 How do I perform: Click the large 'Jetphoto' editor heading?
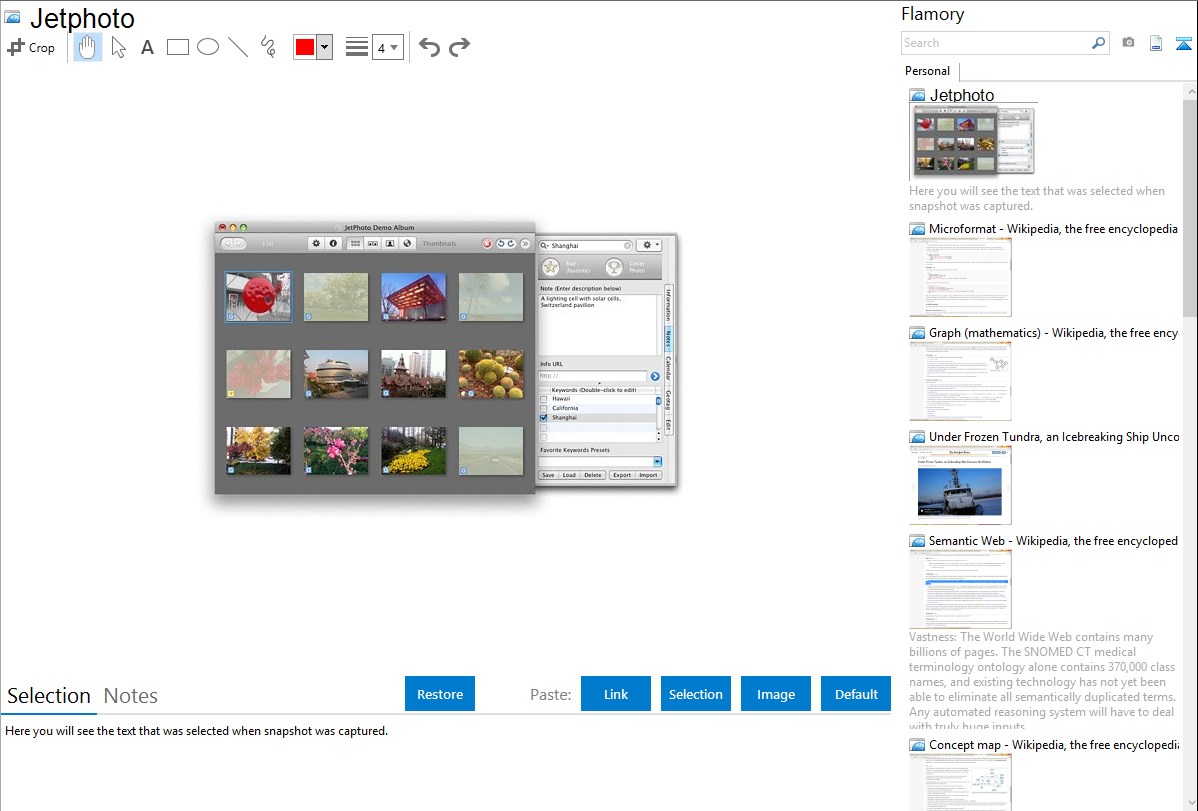coord(82,18)
